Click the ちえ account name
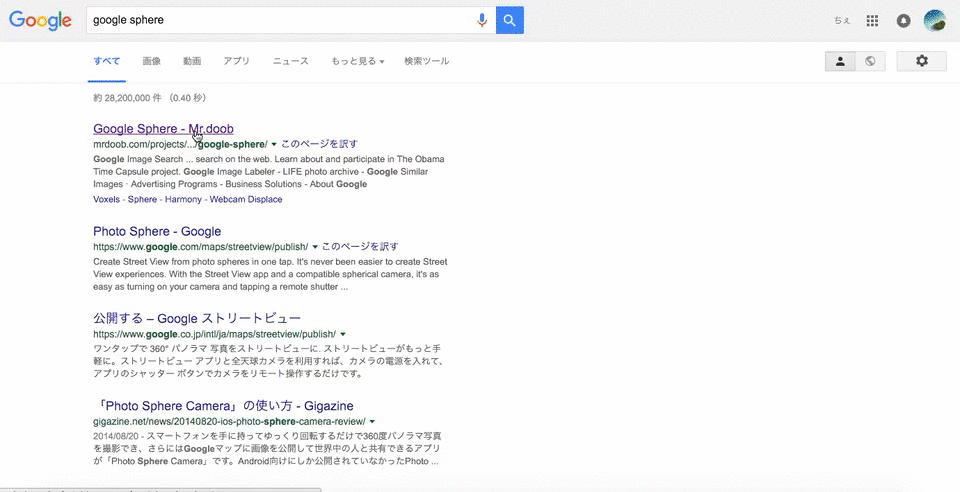 tap(842, 21)
